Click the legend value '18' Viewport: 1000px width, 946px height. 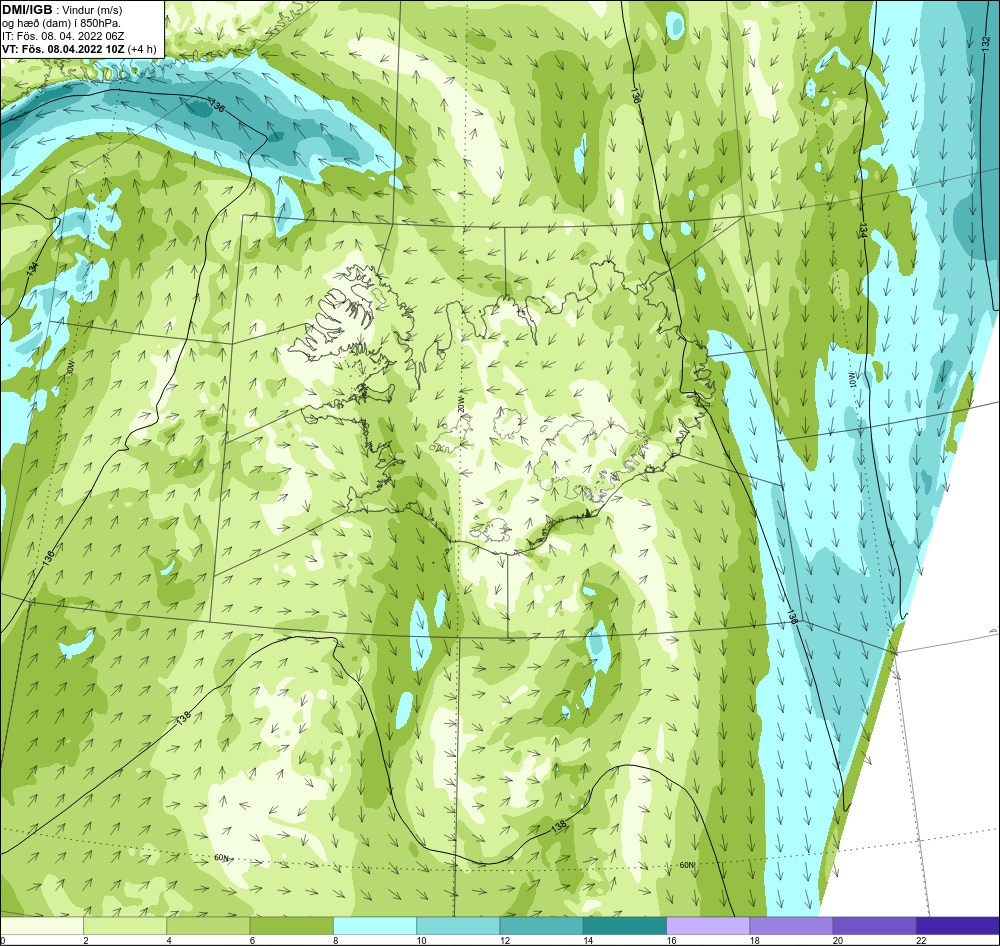pos(754,940)
